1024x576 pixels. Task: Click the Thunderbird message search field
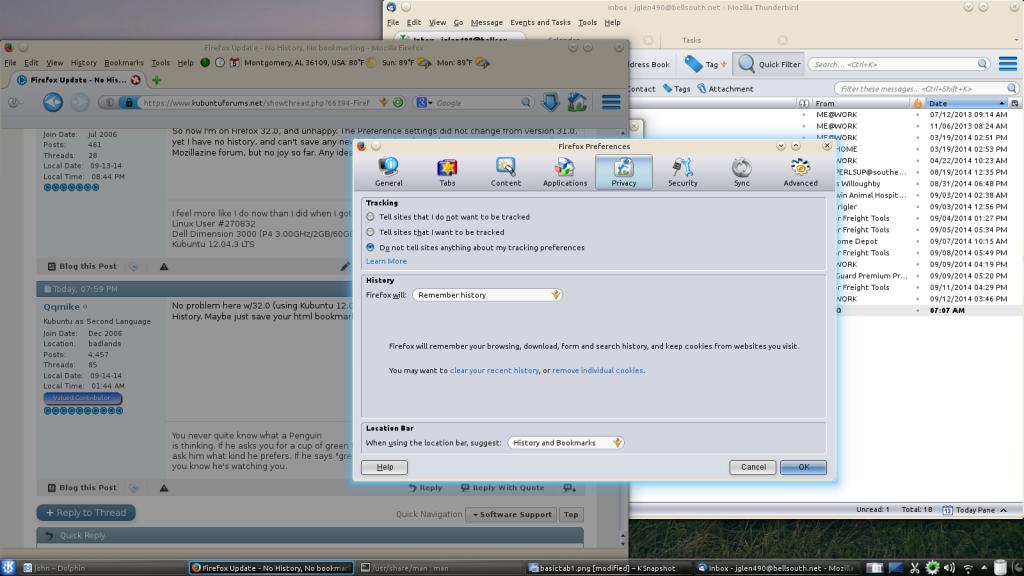point(890,64)
